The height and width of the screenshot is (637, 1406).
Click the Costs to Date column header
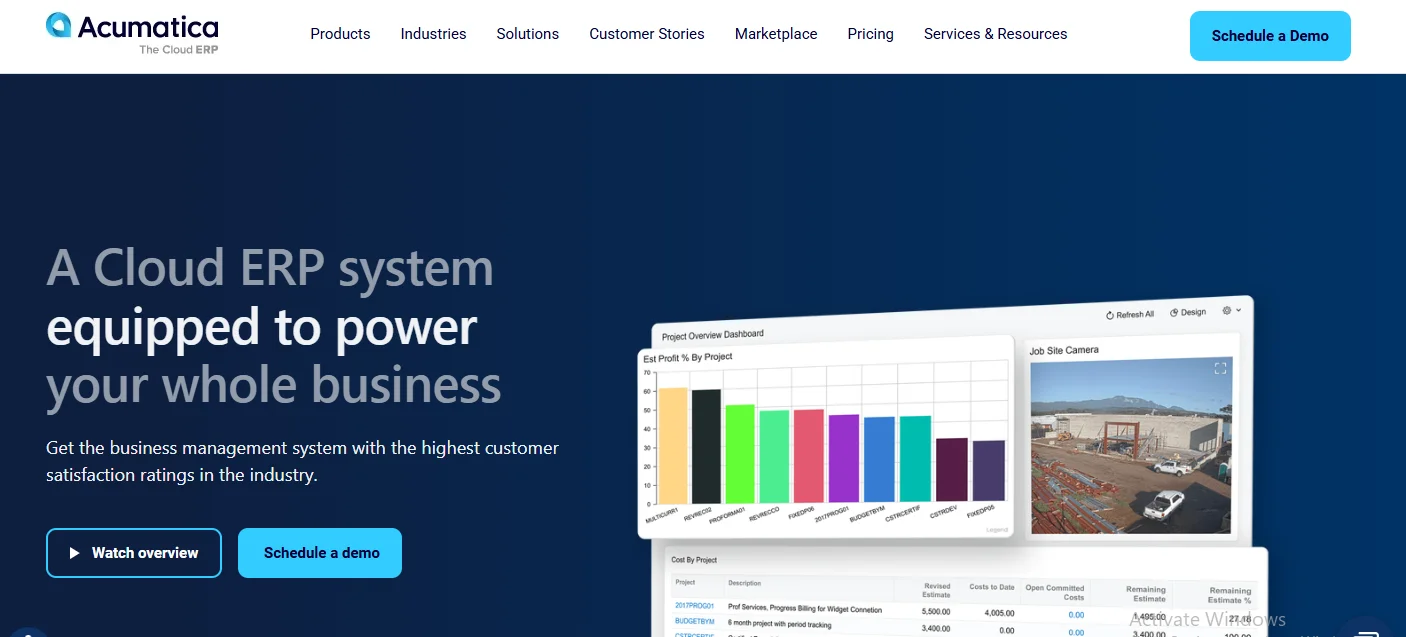point(992,587)
